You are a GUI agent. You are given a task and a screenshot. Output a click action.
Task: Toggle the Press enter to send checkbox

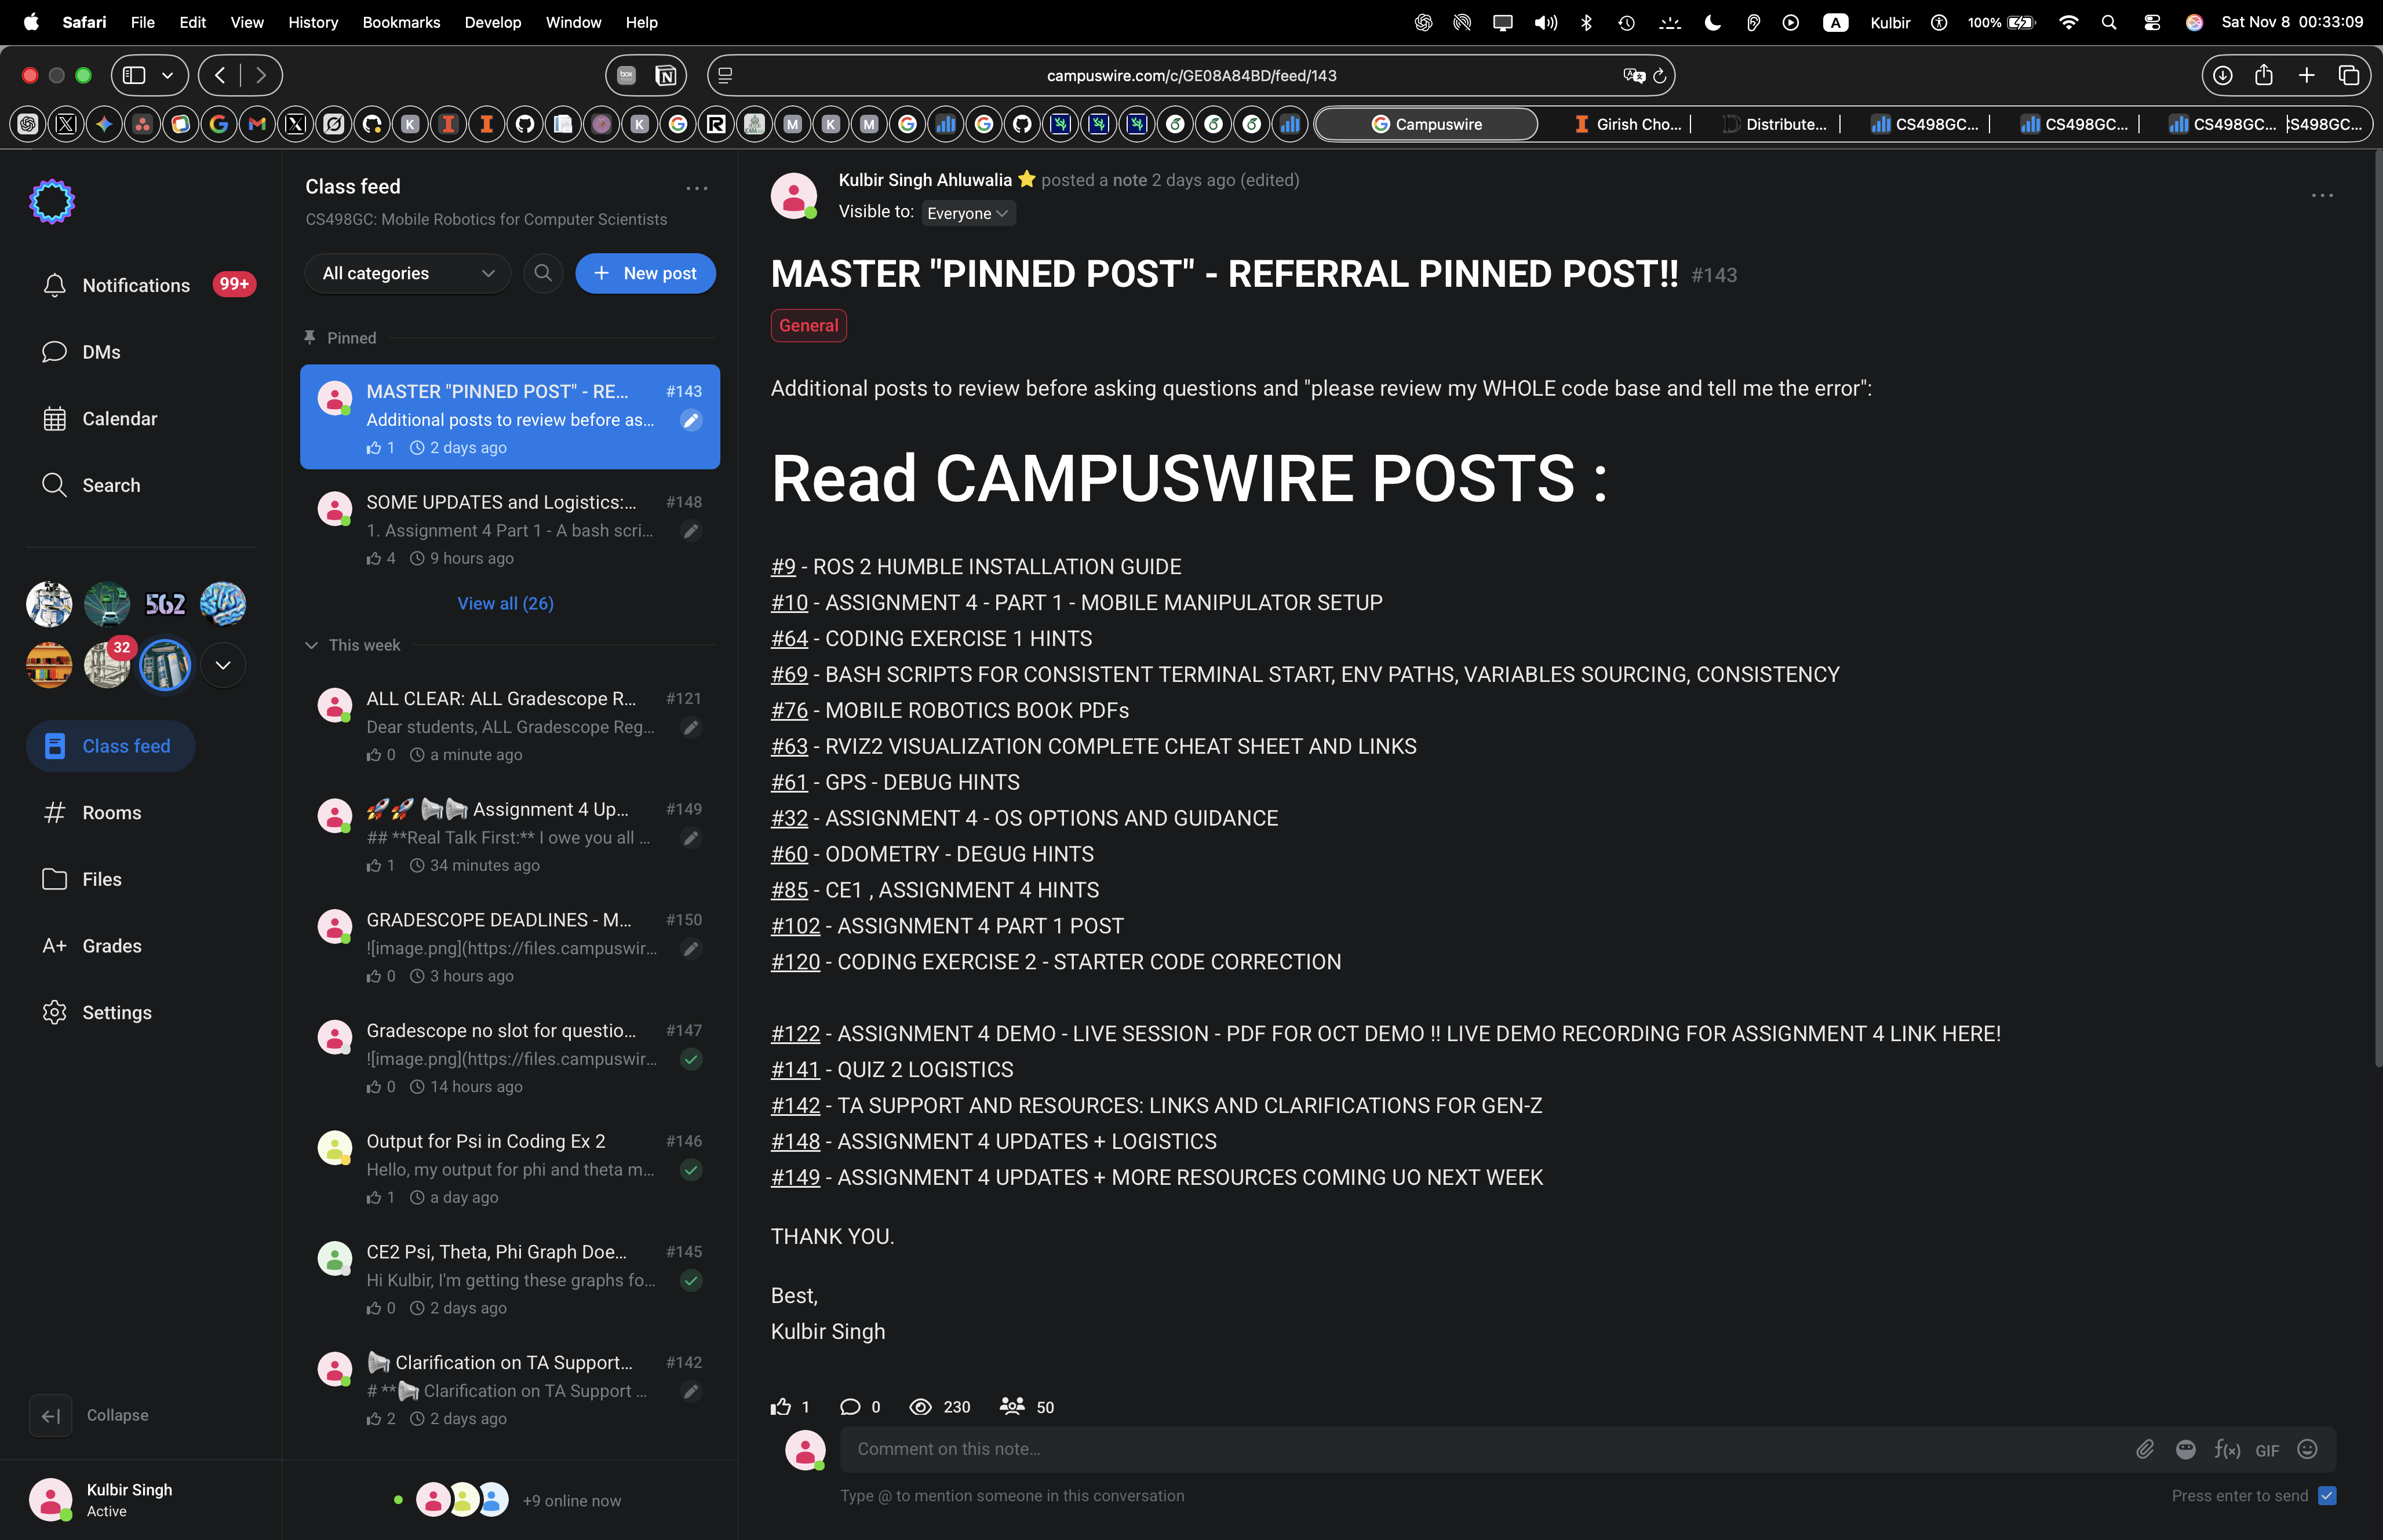pyautogui.click(x=2327, y=1496)
